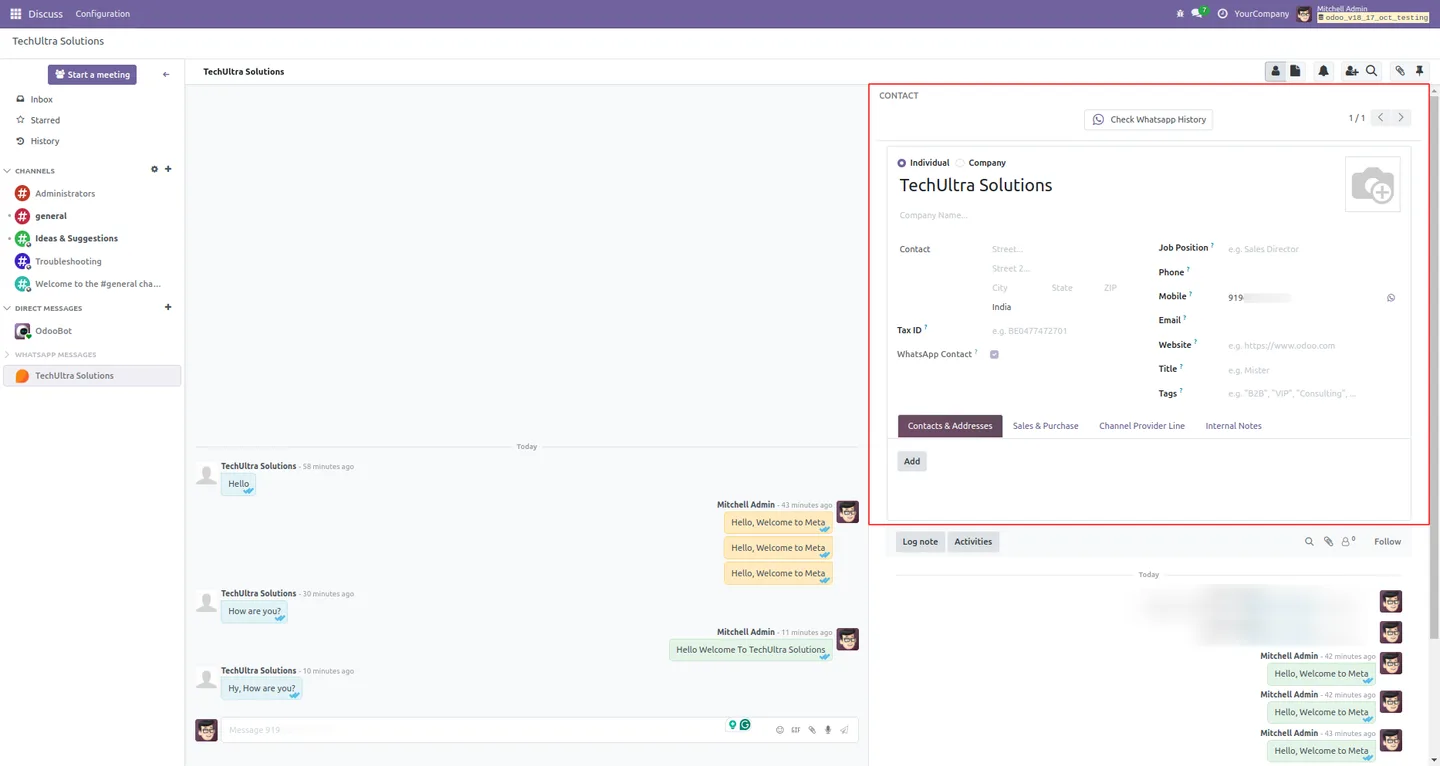Switch to Sales & Purchase tab
This screenshot has height=766, width=1440.
(x=1045, y=426)
